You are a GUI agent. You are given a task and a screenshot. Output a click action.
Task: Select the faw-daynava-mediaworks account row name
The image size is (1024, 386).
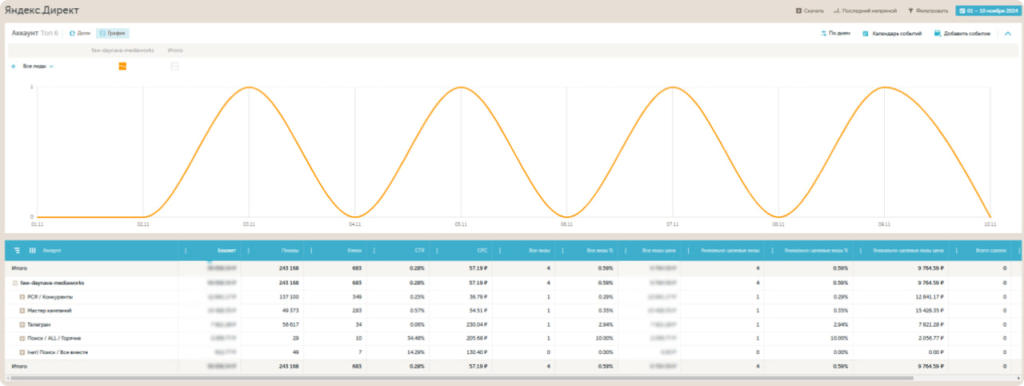pos(52,283)
